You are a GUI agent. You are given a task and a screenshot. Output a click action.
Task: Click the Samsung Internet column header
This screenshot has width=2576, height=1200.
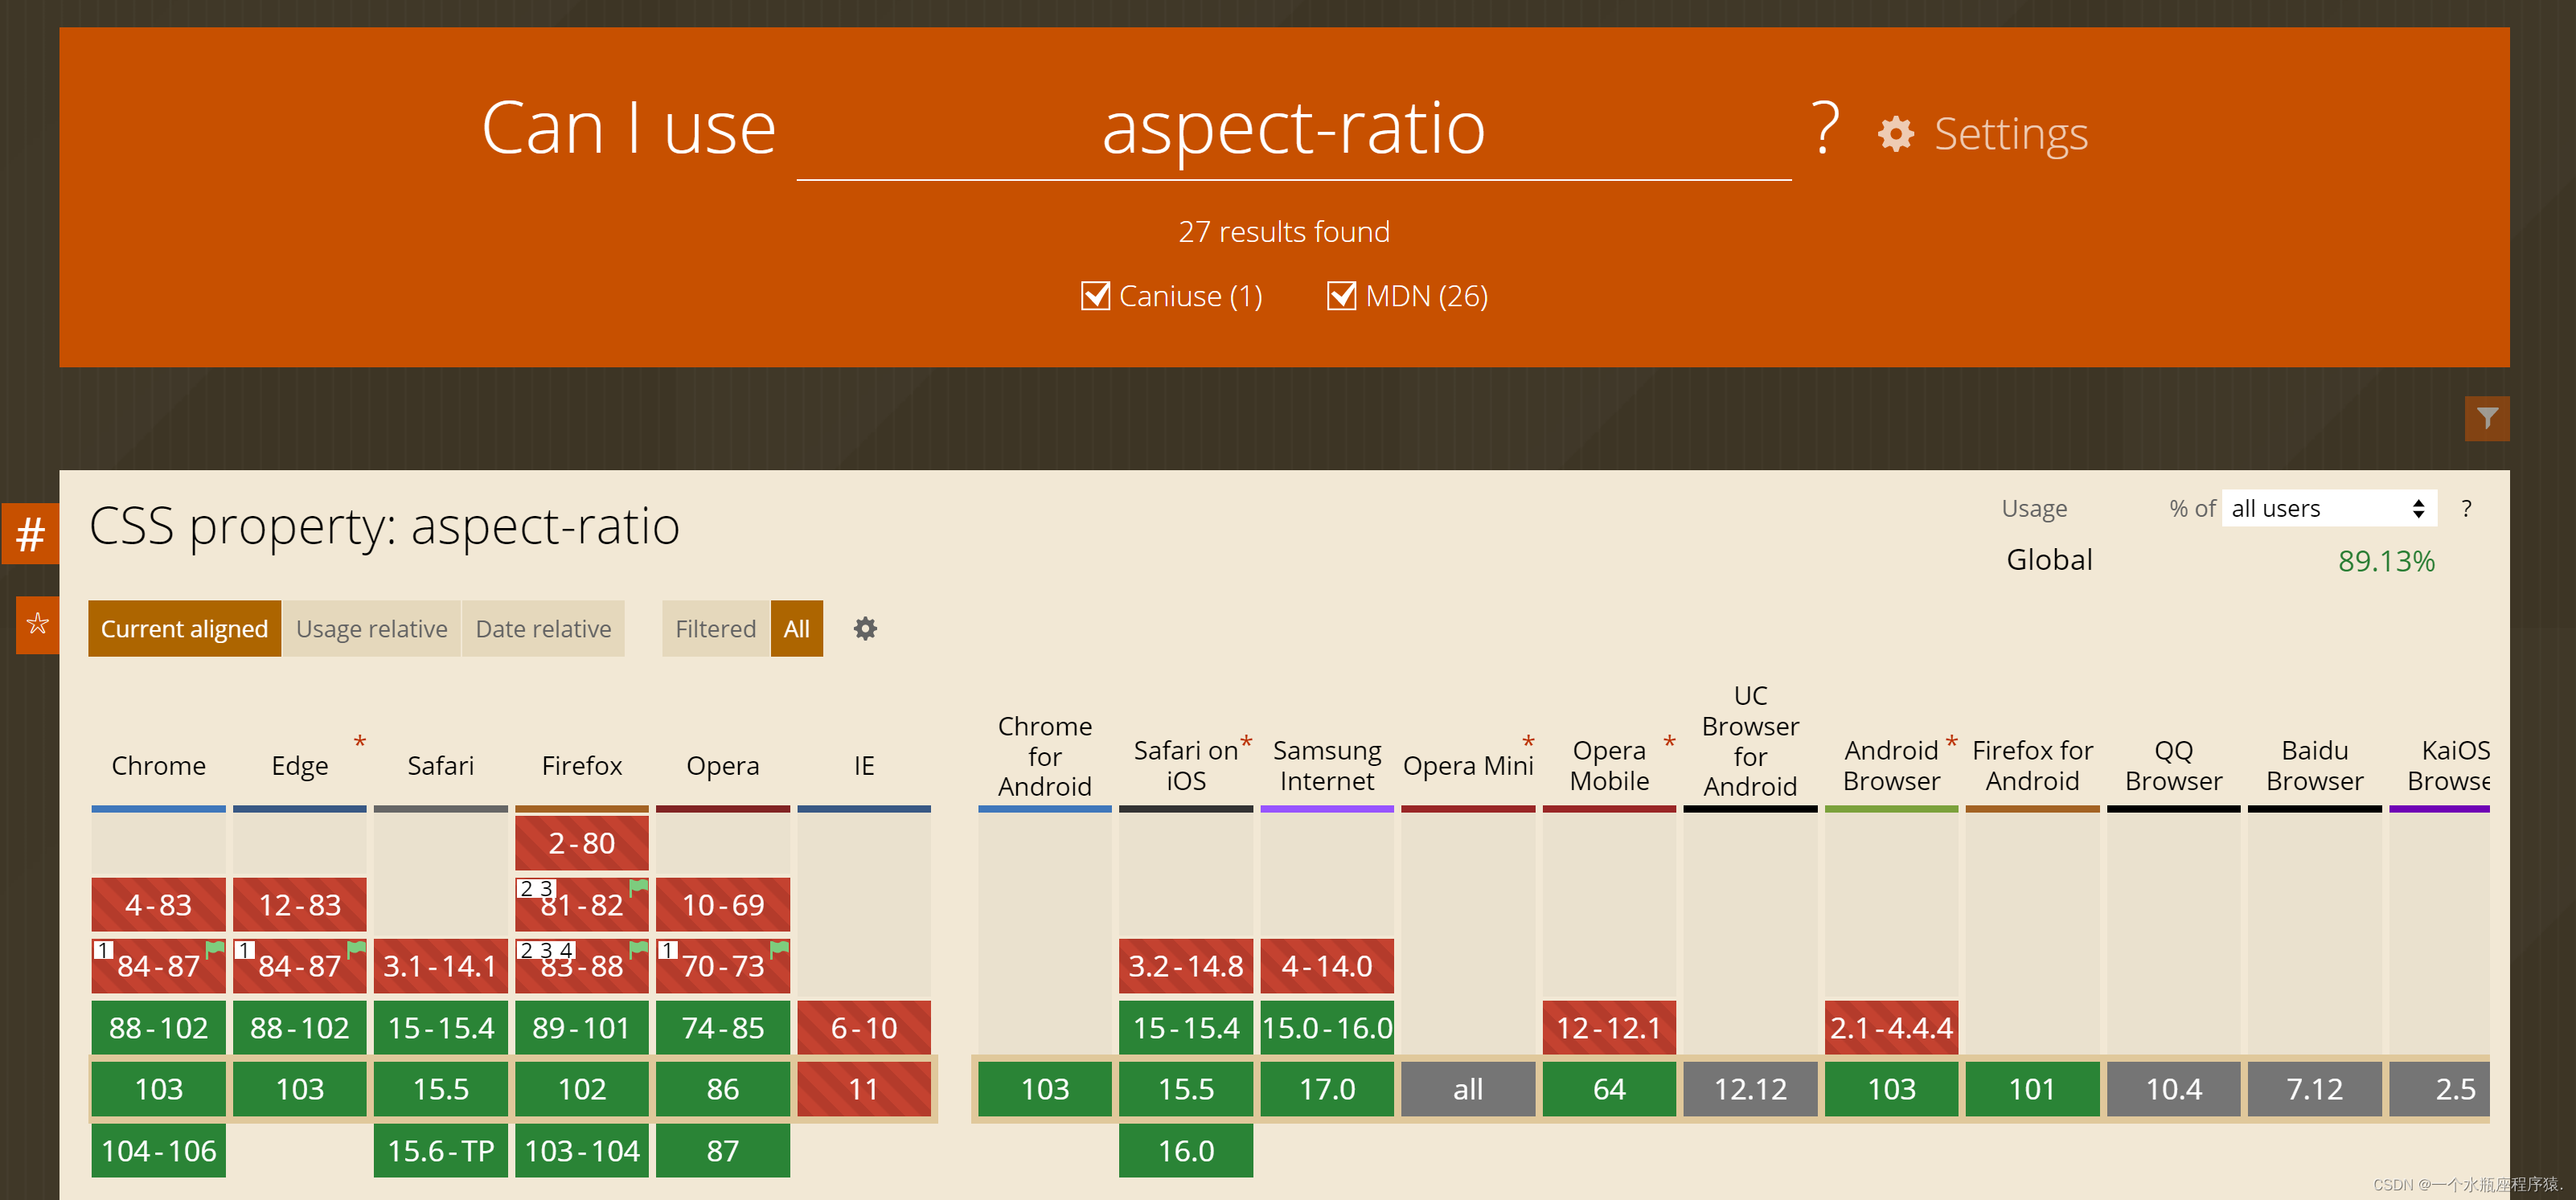click(x=1326, y=765)
